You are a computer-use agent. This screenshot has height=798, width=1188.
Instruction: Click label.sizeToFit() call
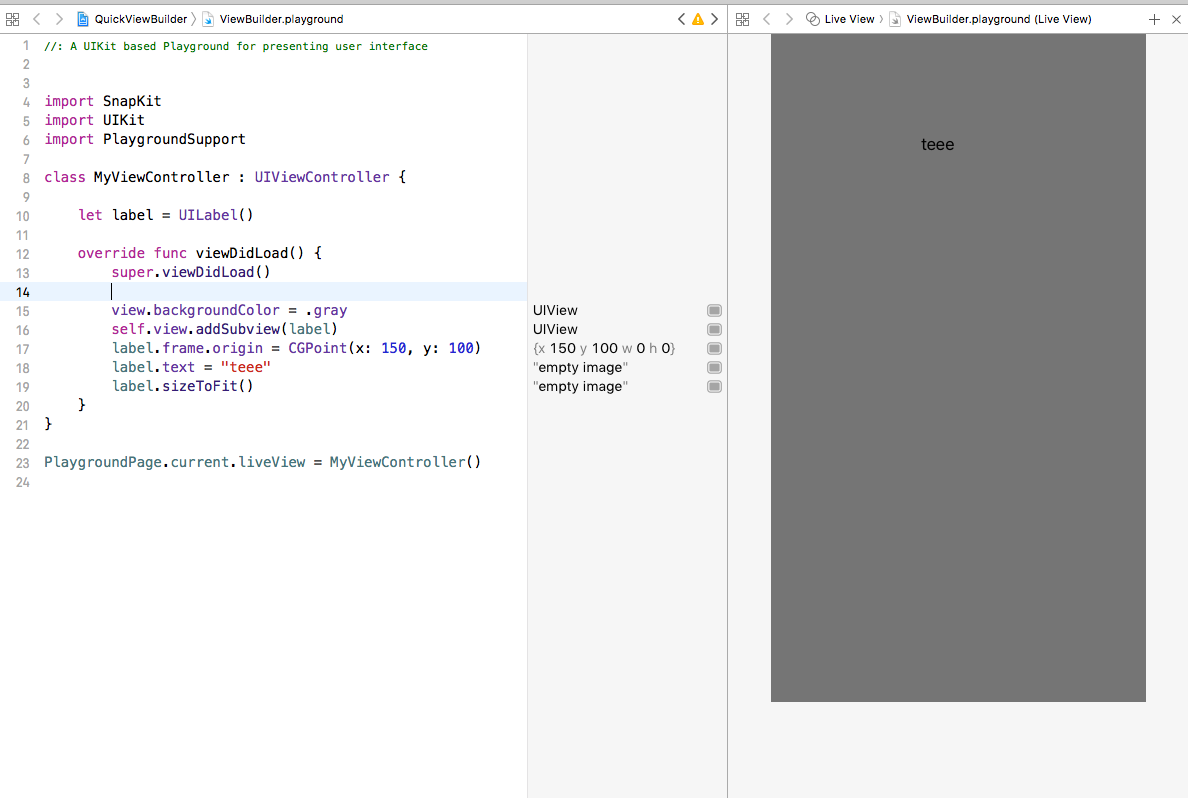tap(183, 386)
